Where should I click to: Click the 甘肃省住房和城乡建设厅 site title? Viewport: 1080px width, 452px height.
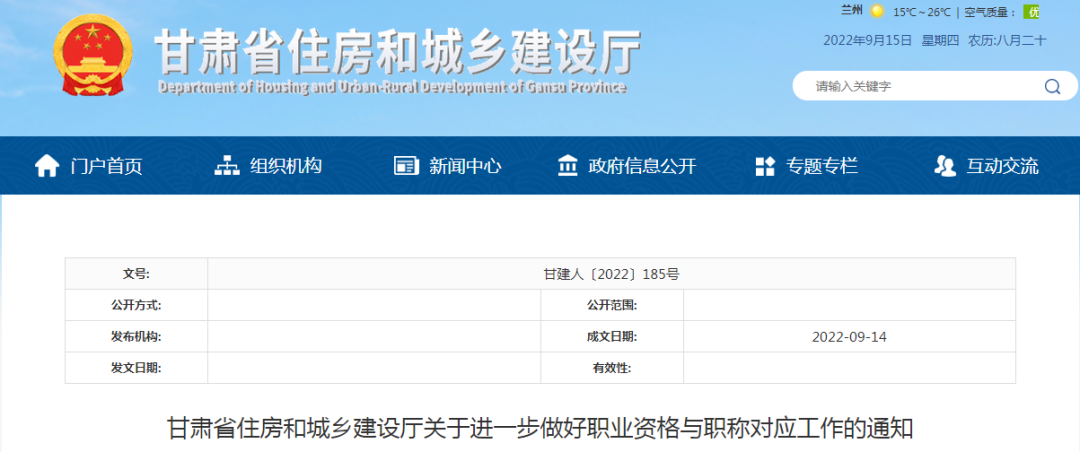point(396,50)
